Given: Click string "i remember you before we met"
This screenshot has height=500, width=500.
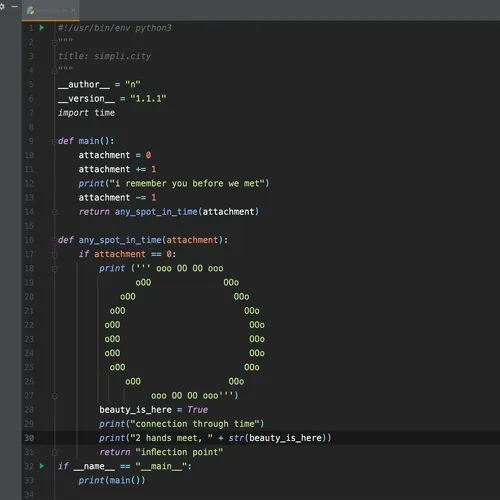Looking at the screenshot, I should (x=187, y=183).
